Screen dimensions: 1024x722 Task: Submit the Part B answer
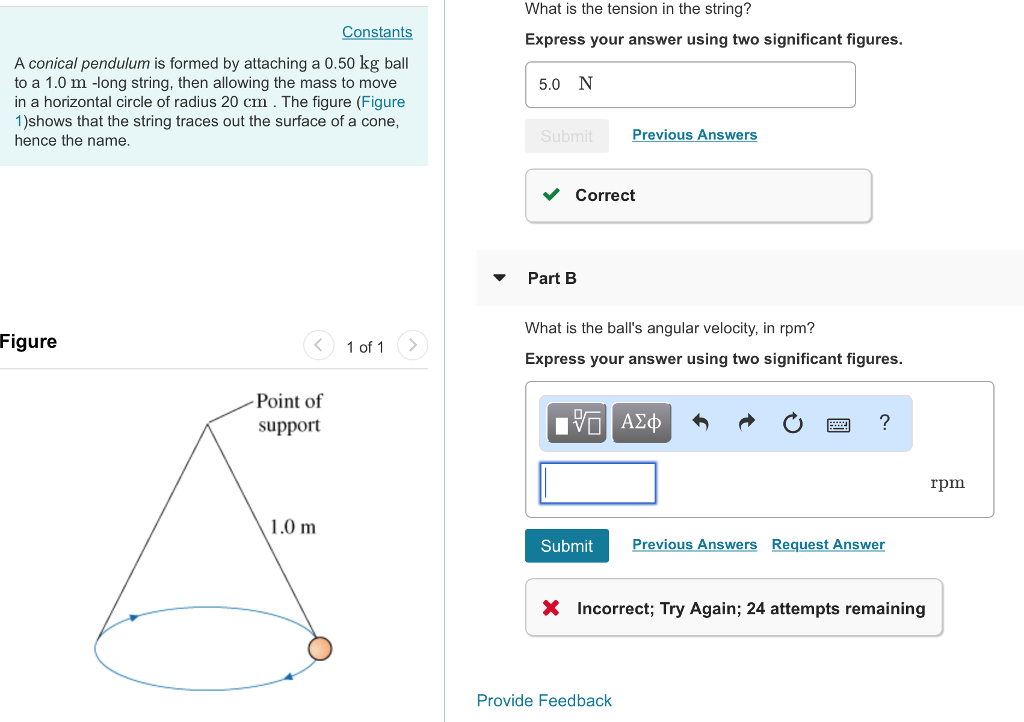(x=566, y=546)
